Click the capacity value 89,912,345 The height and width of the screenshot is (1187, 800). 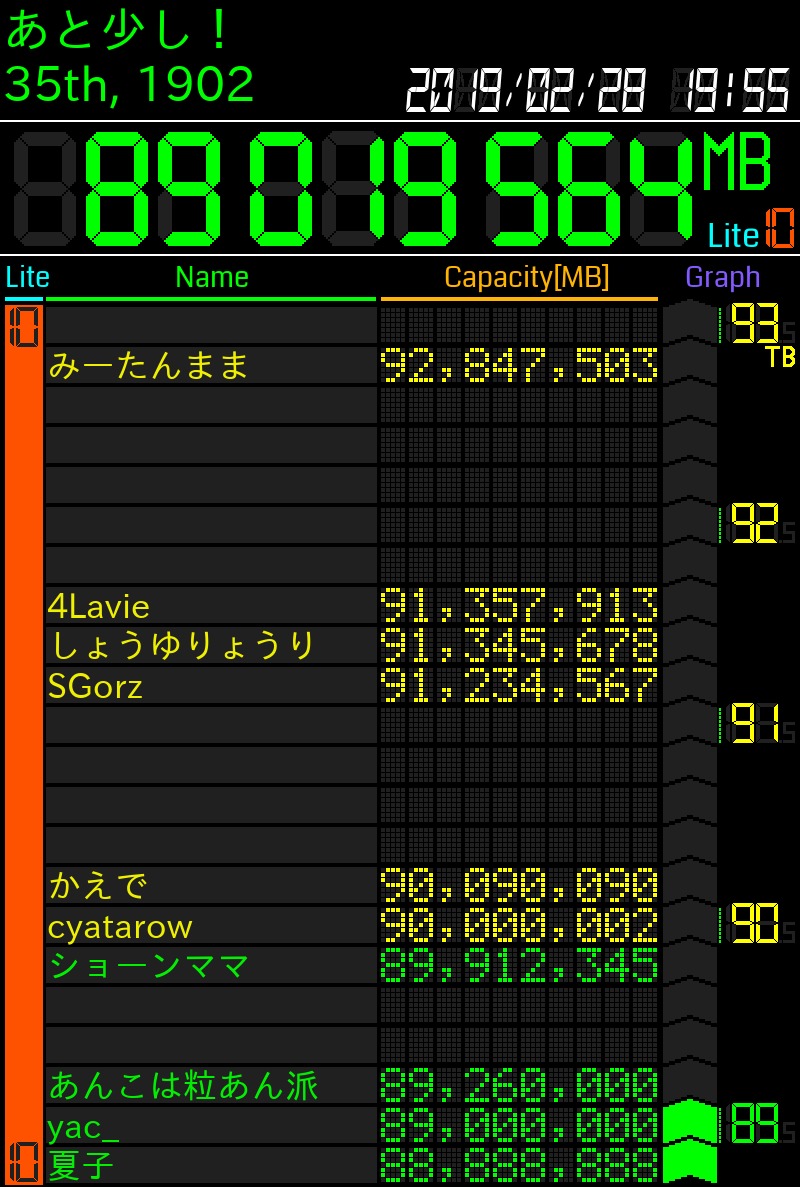pos(519,967)
